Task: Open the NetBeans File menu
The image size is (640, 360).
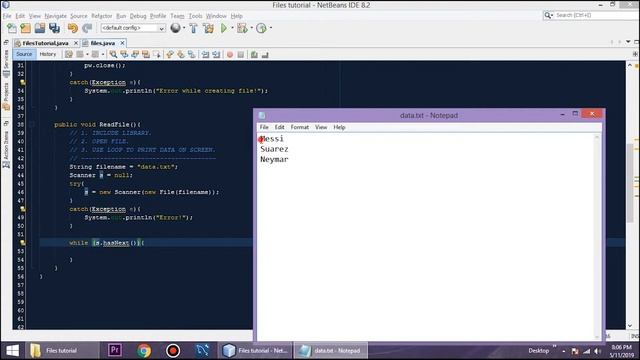Action: (7, 16)
